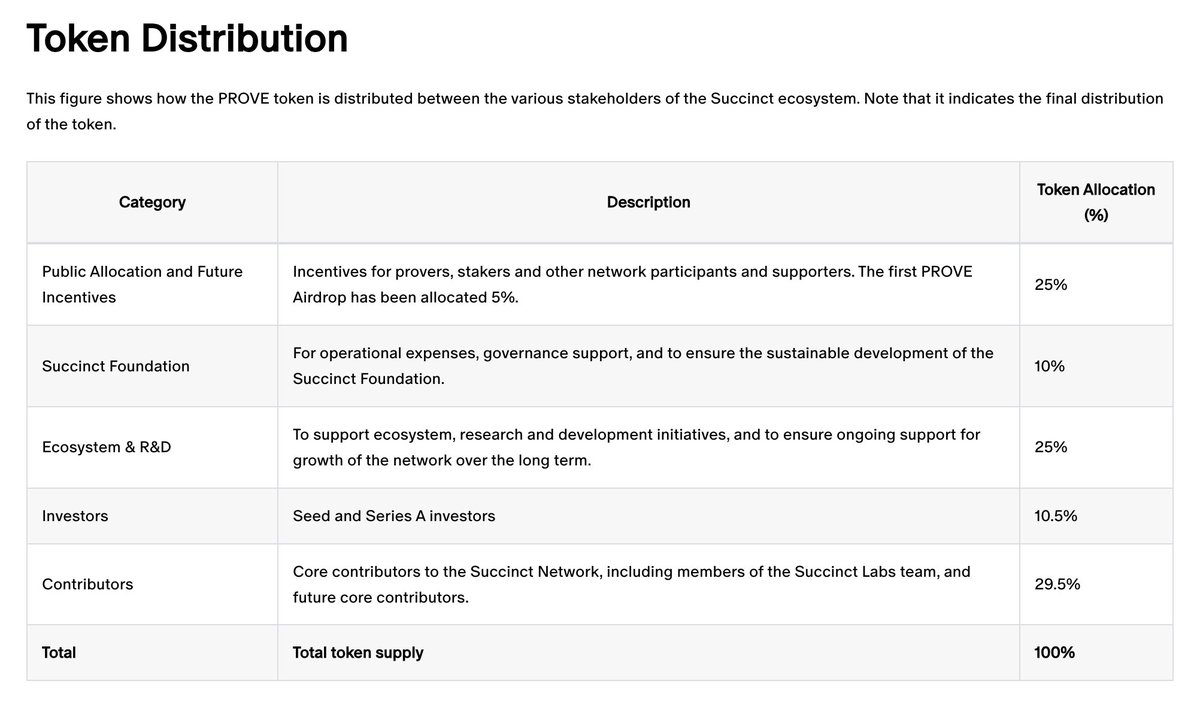Click the Token Allocation (%) column header

1096,202
